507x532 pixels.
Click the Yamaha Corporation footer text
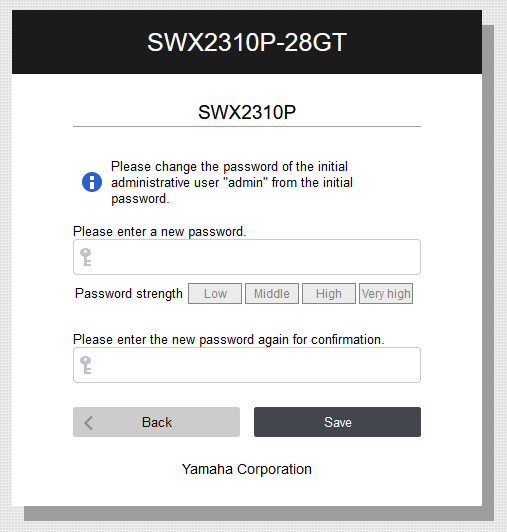coord(247,469)
